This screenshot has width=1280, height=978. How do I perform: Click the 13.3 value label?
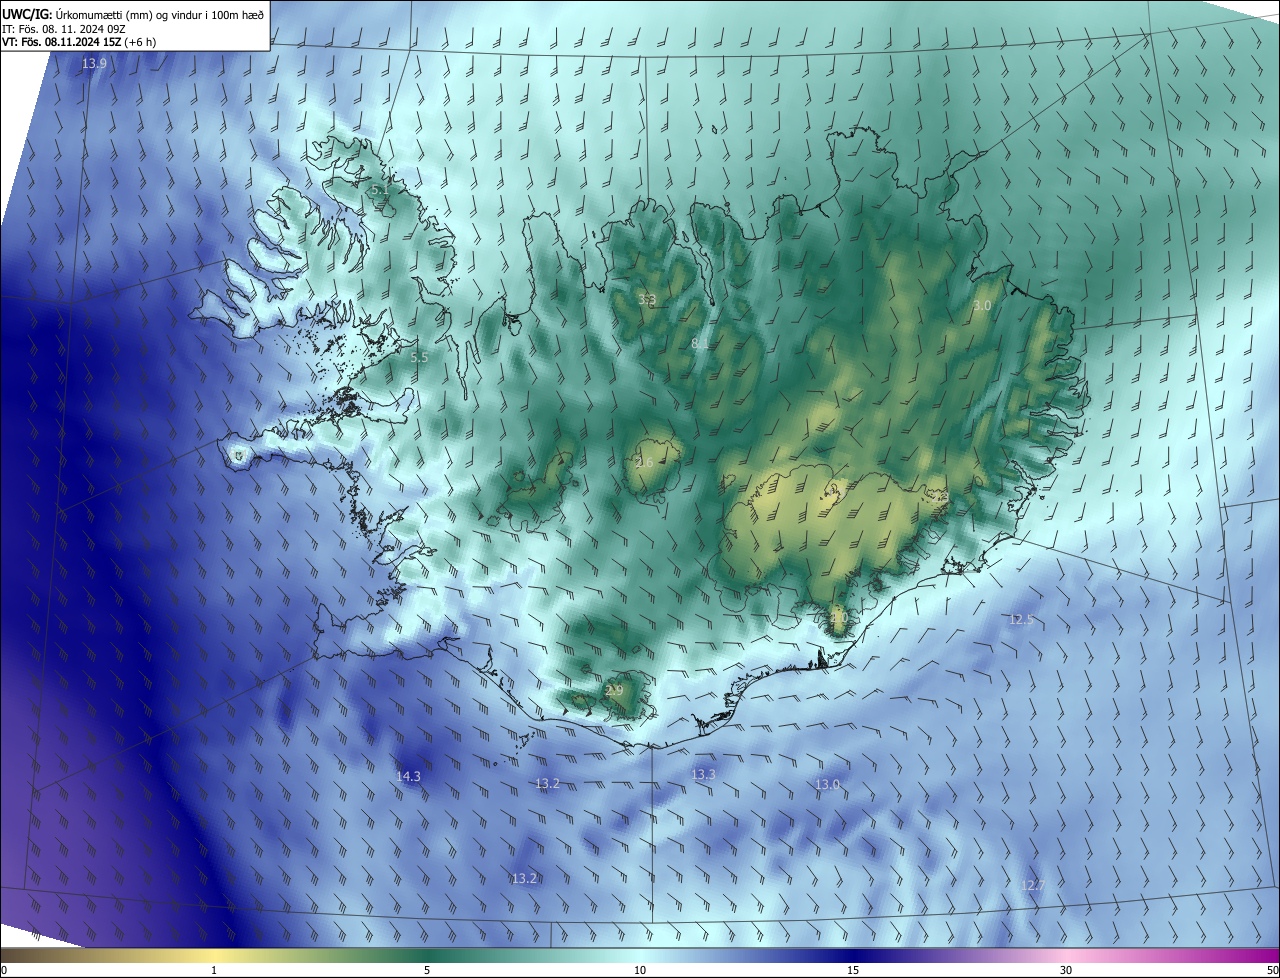click(x=703, y=775)
